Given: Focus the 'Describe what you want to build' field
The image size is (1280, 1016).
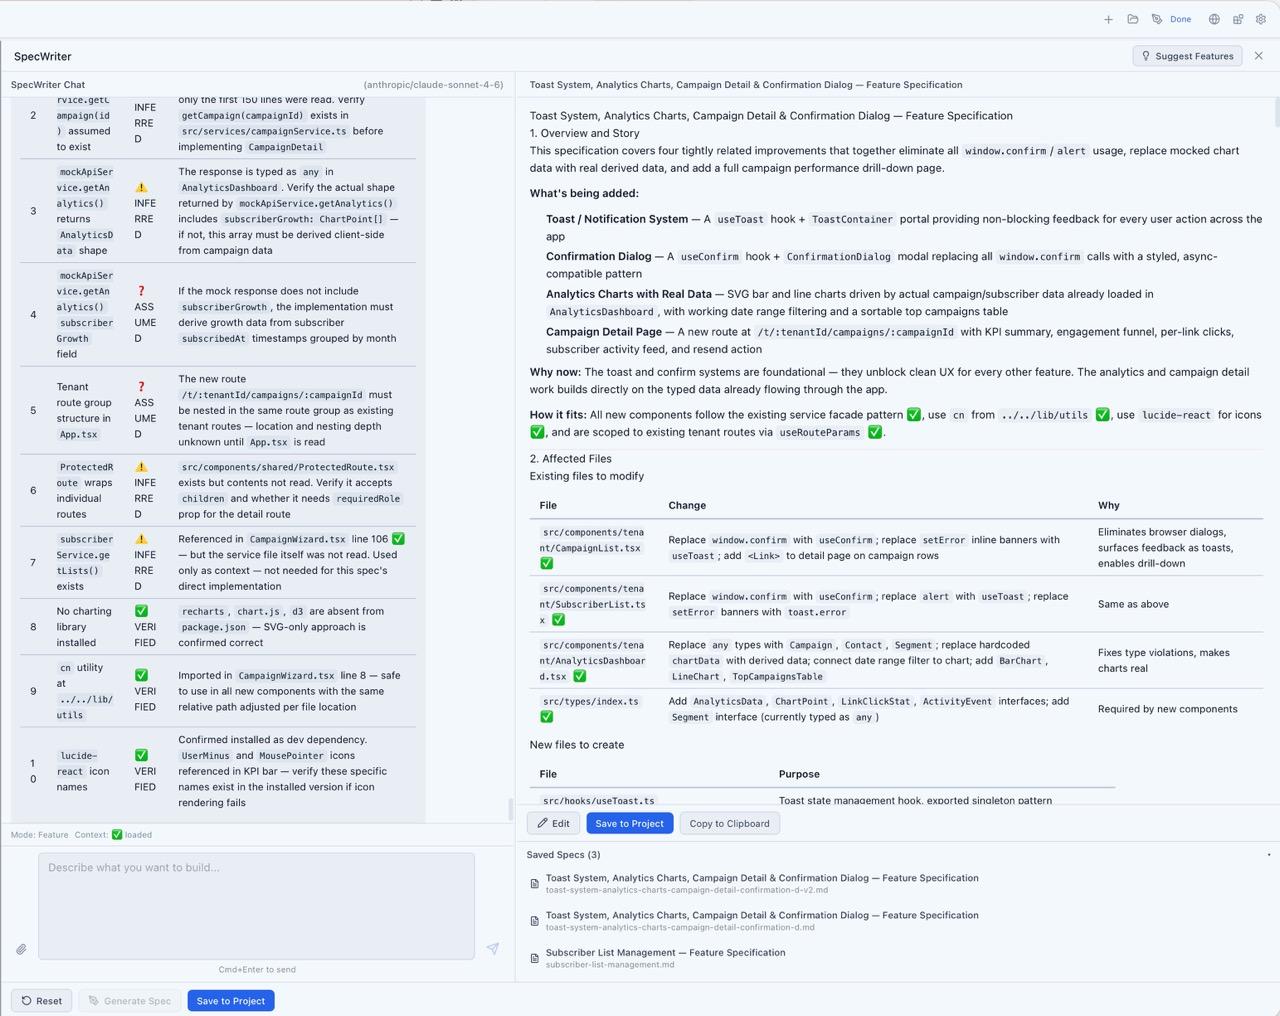Looking at the screenshot, I should (x=256, y=906).
